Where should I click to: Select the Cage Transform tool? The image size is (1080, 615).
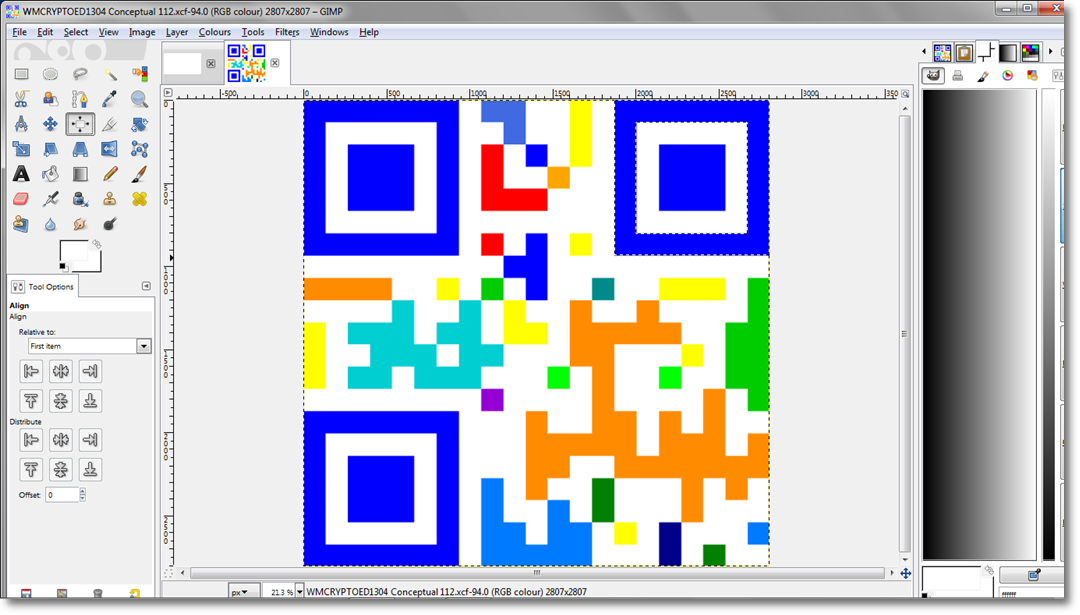pos(140,149)
